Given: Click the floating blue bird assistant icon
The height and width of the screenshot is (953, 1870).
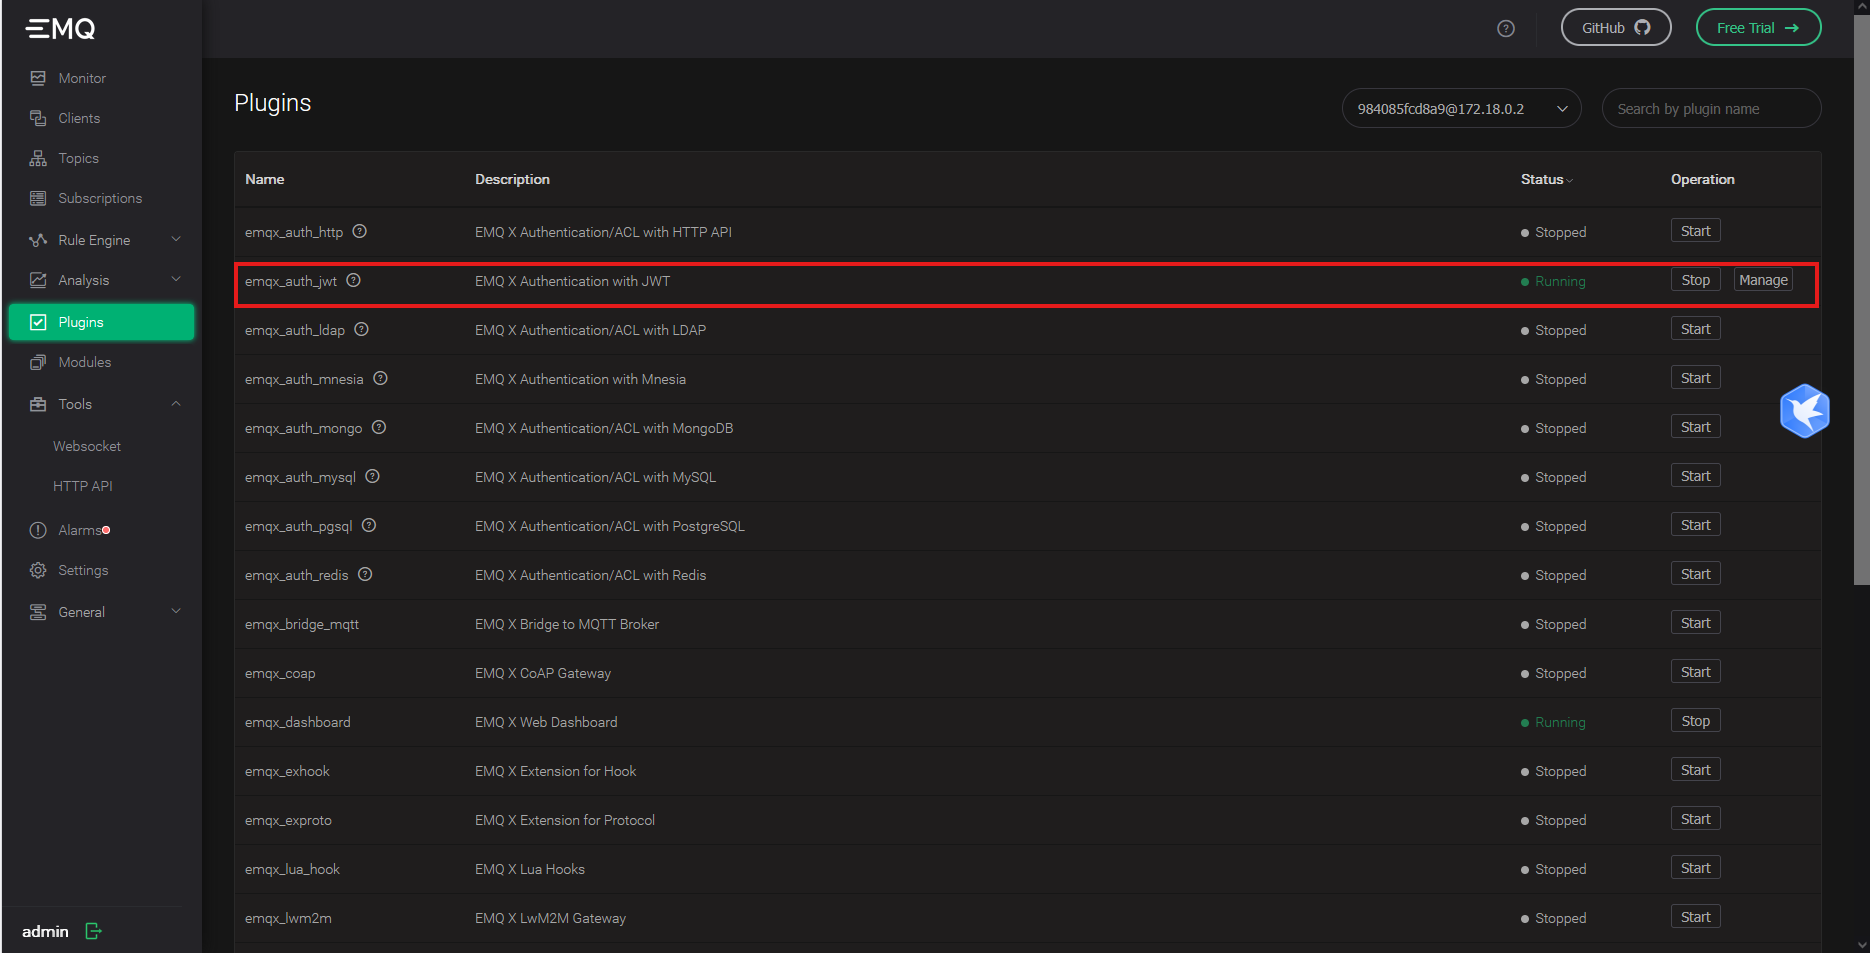Looking at the screenshot, I should [1804, 411].
